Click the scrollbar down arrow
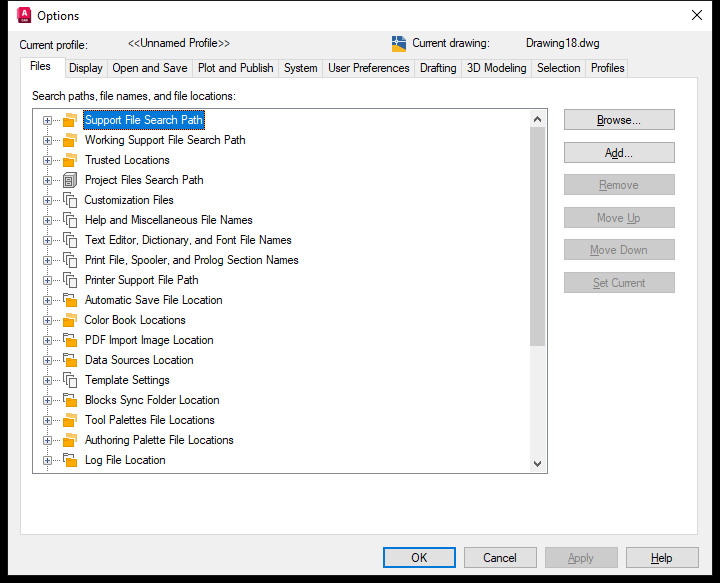 [537, 464]
